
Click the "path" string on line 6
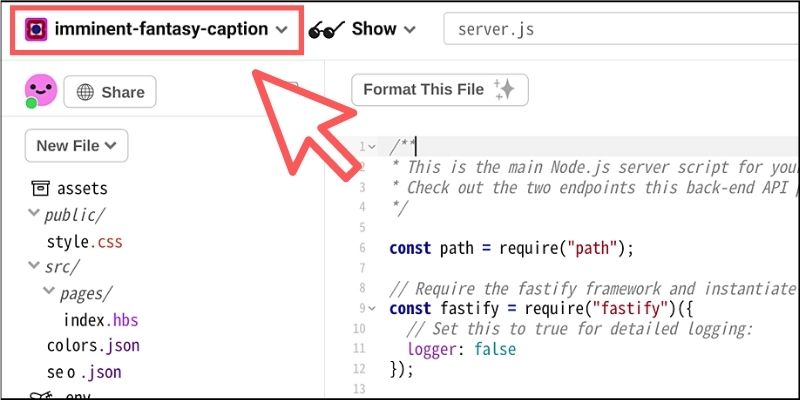pos(593,248)
